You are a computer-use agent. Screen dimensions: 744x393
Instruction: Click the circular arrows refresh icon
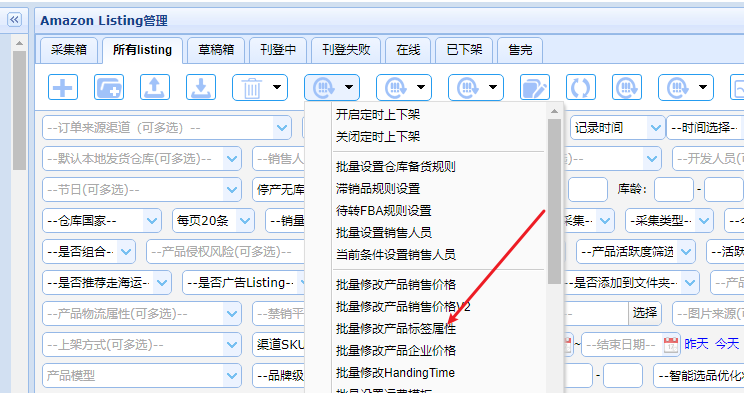(x=581, y=87)
